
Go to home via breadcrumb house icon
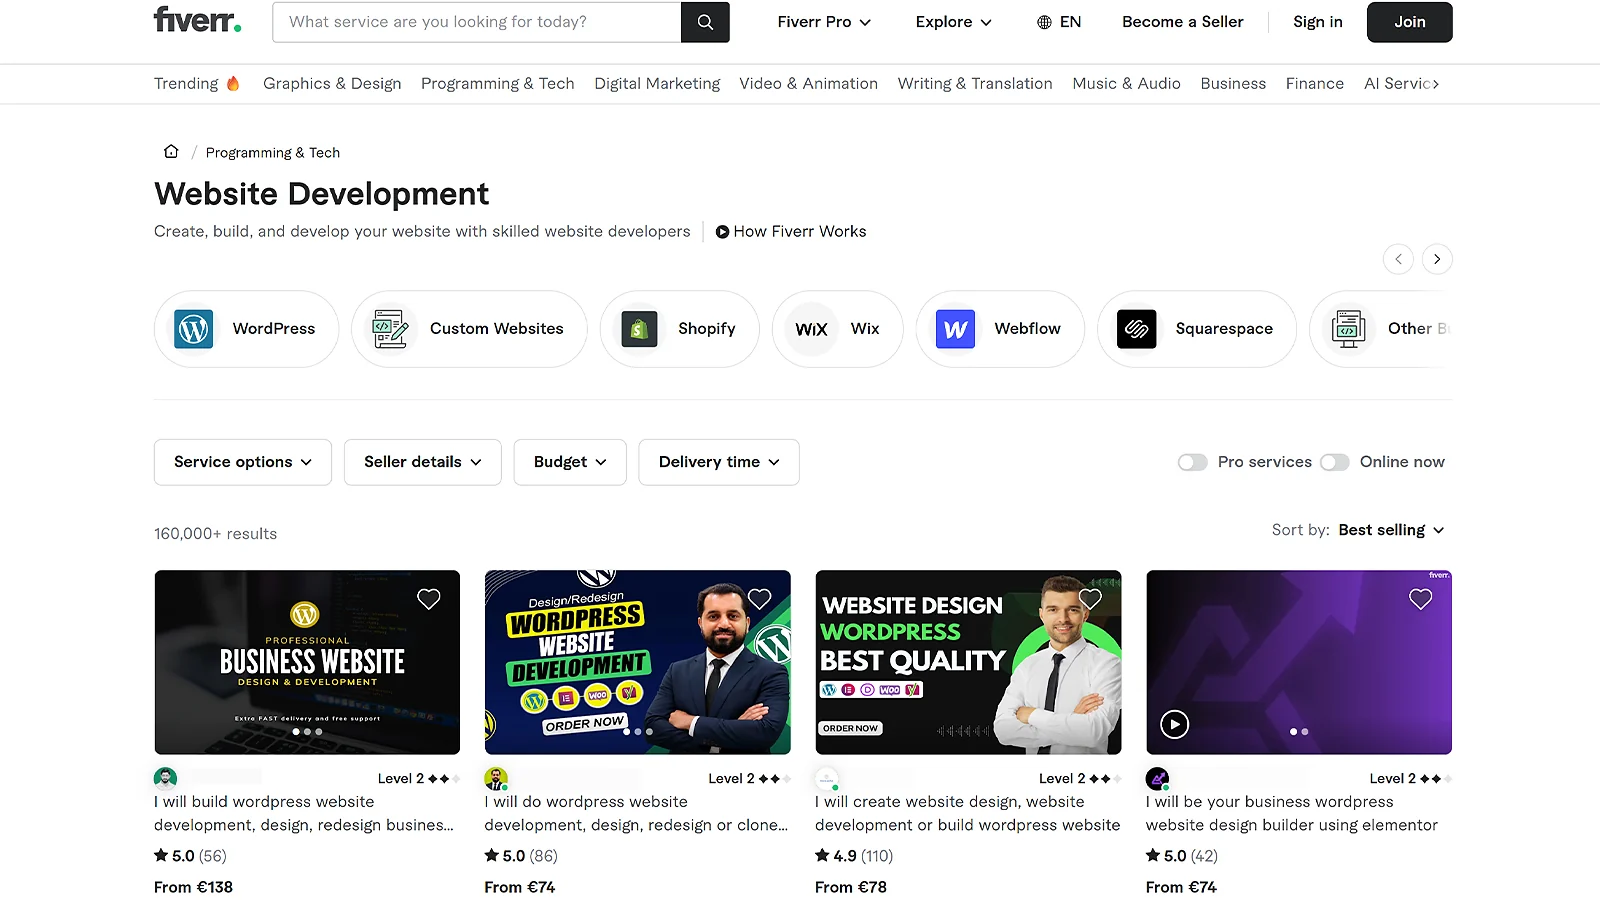point(171,152)
